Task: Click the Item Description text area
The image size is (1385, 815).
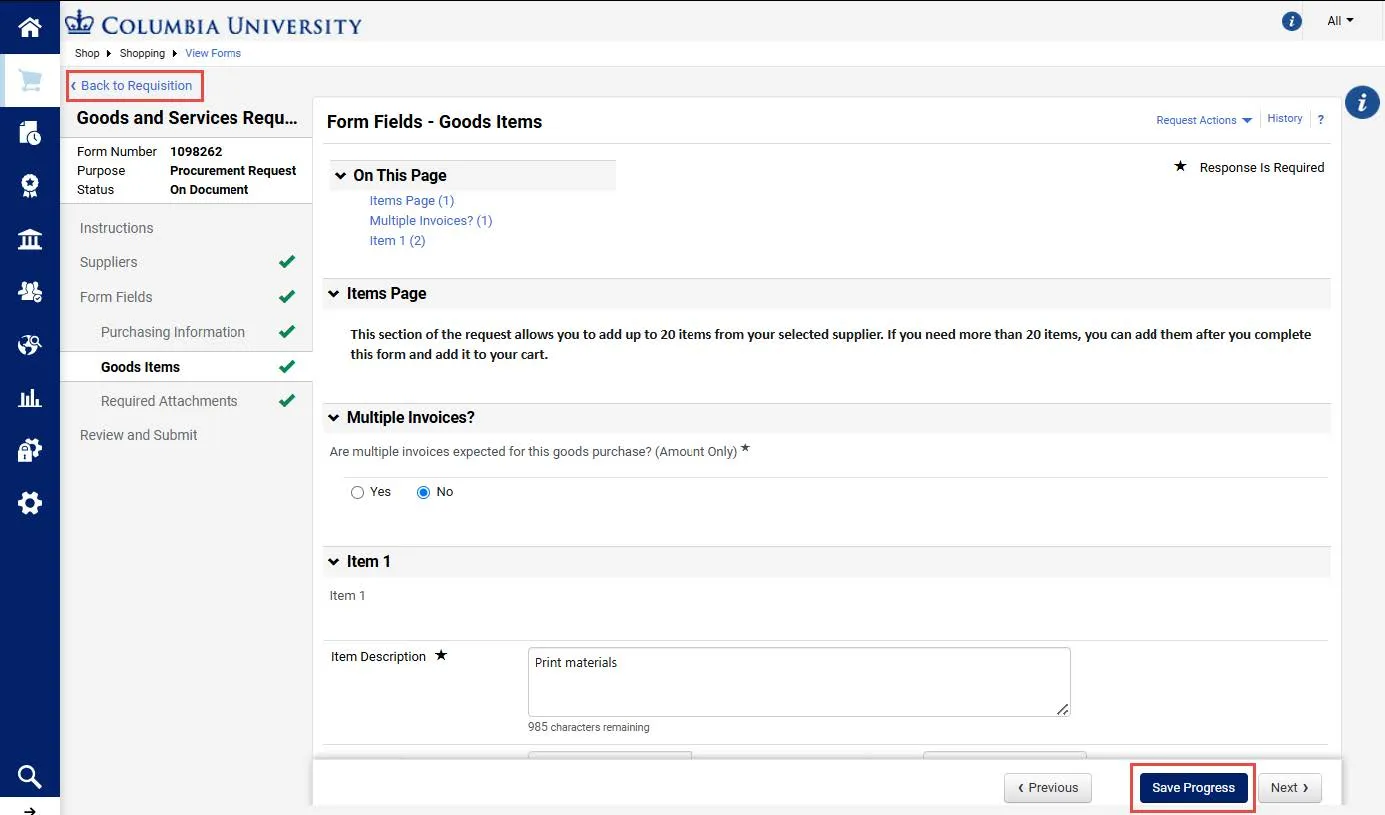Action: pyautogui.click(x=799, y=682)
